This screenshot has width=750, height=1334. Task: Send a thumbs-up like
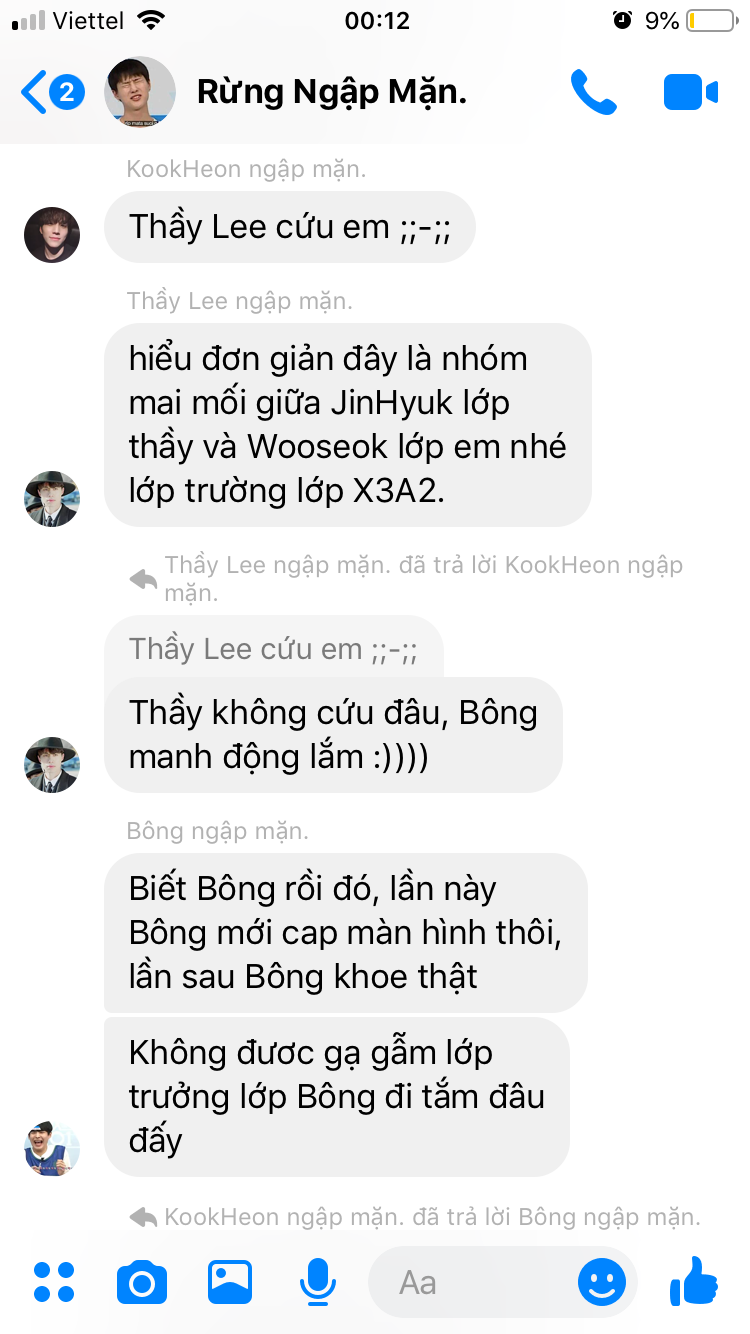[694, 1280]
